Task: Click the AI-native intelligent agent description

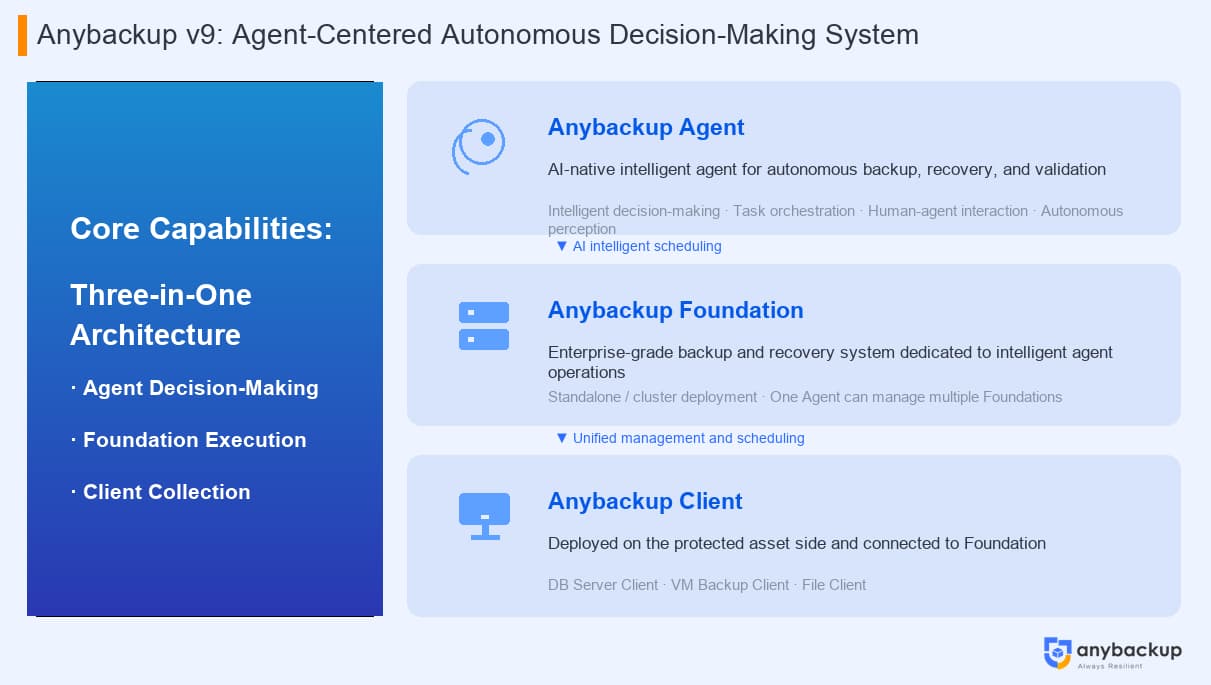Action: click(827, 169)
